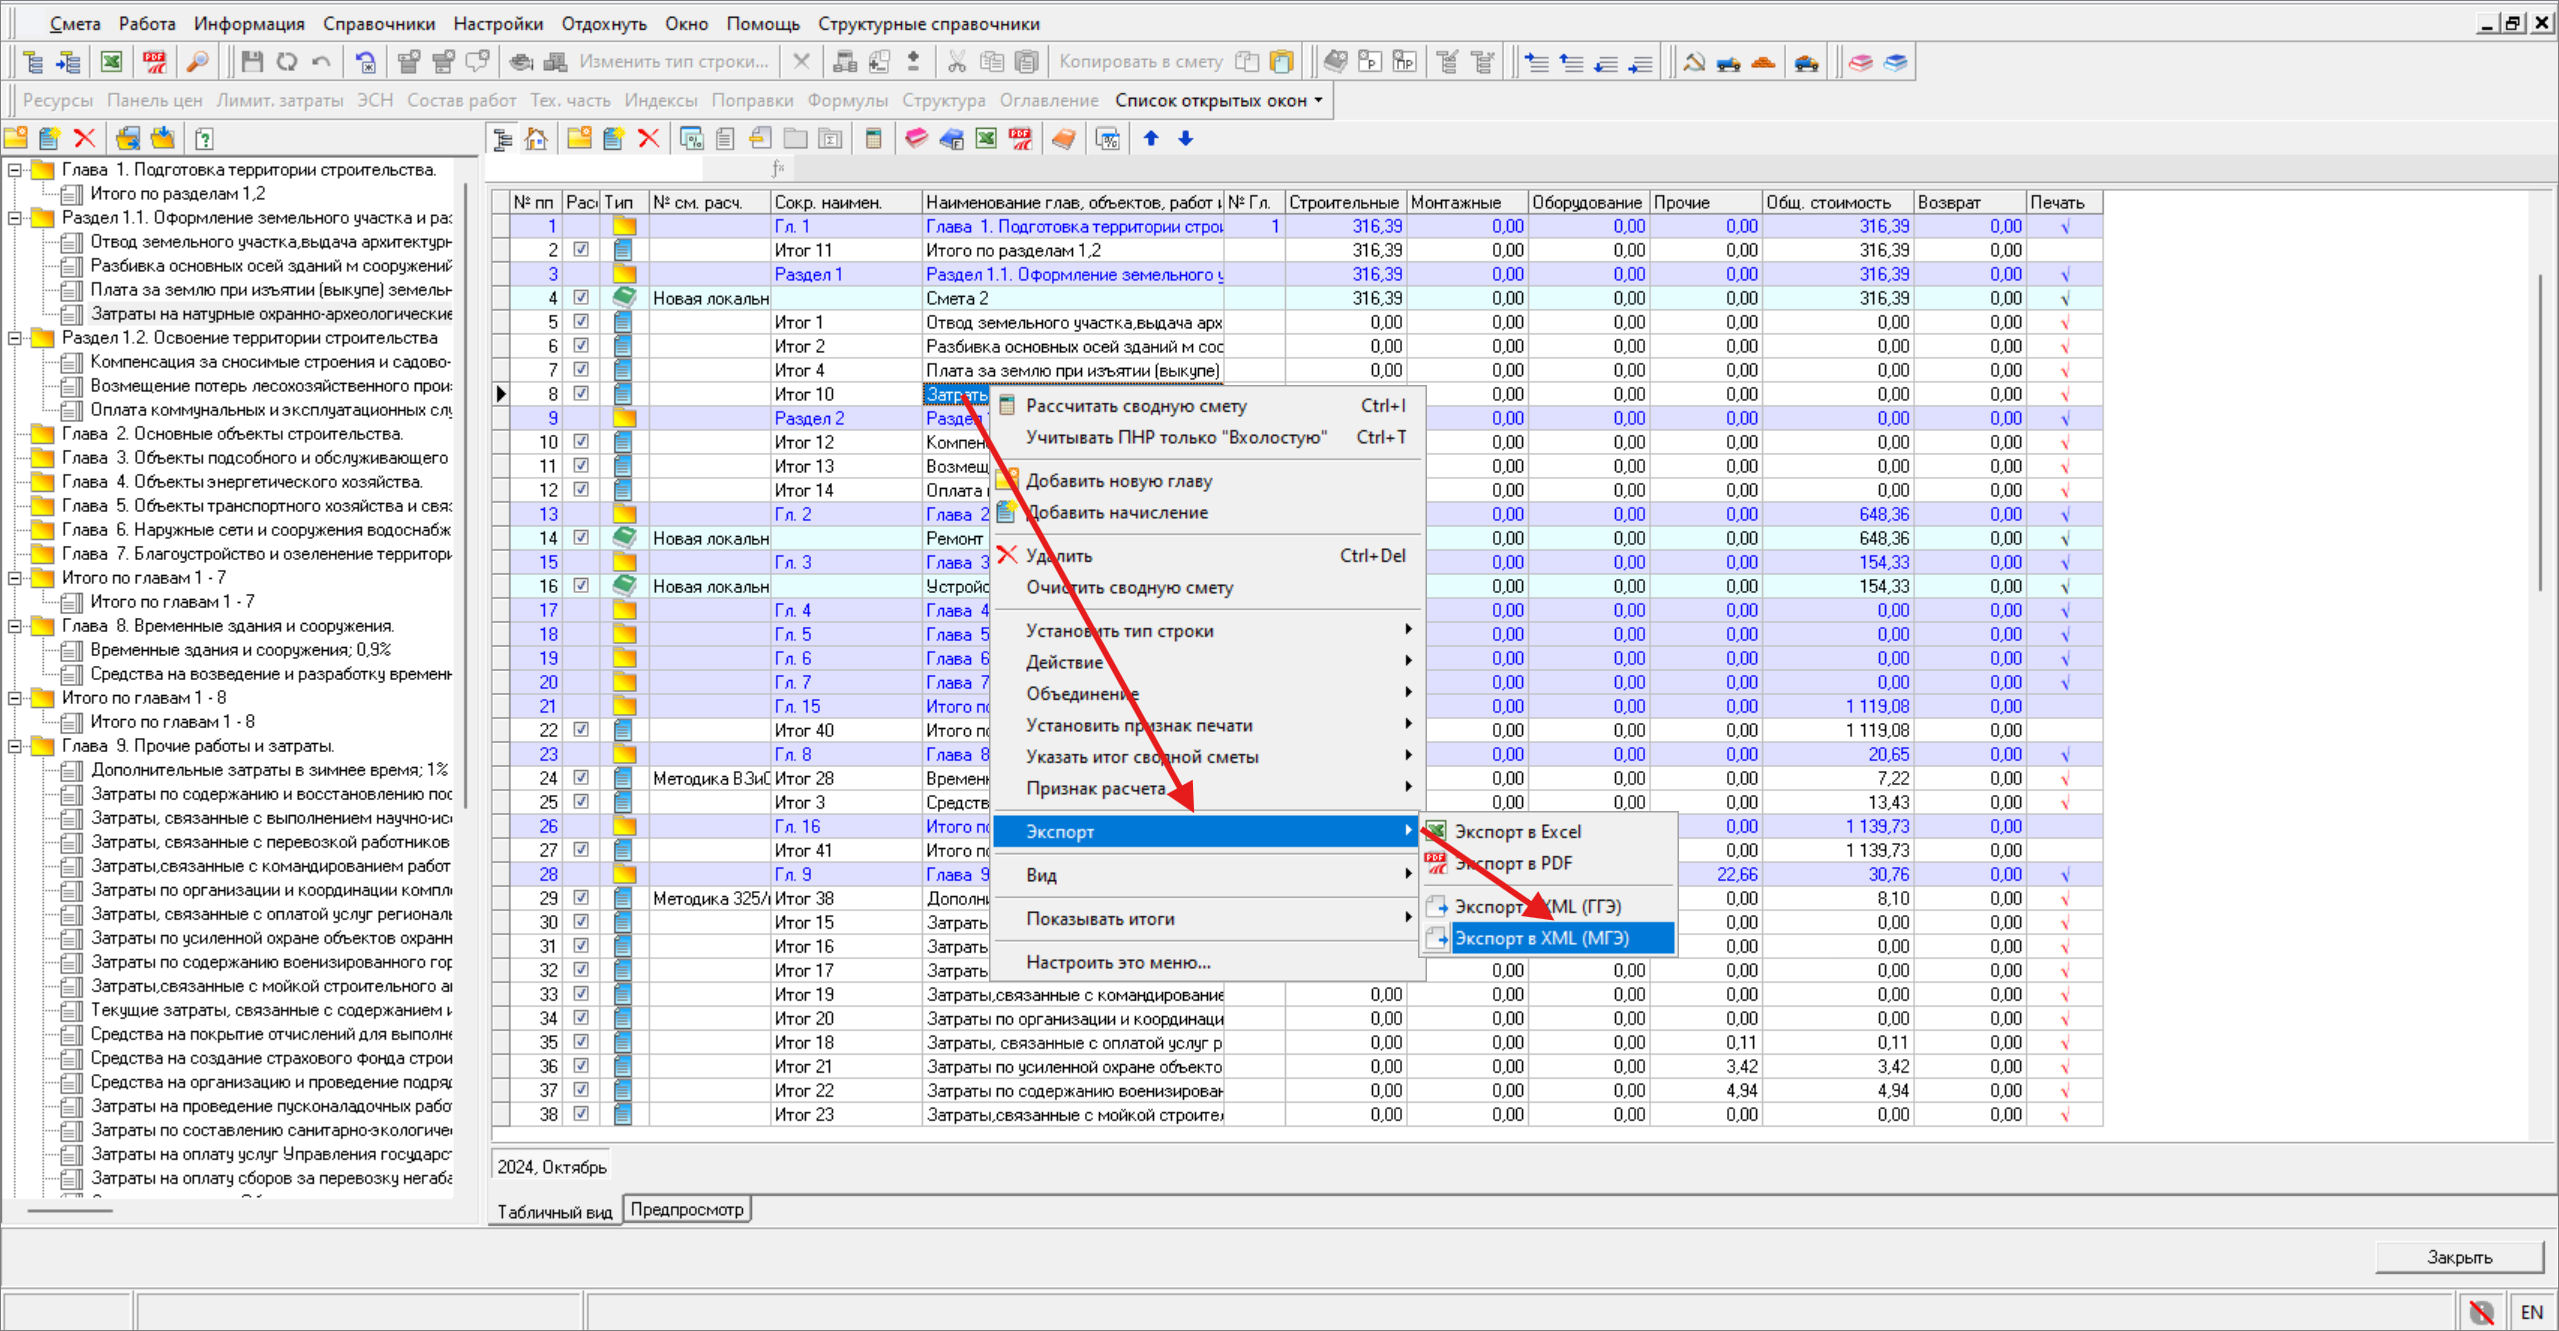Switch to the Предпросмотр tab
Image resolution: width=2559 pixels, height=1331 pixels.
(x=687, y=1210)
